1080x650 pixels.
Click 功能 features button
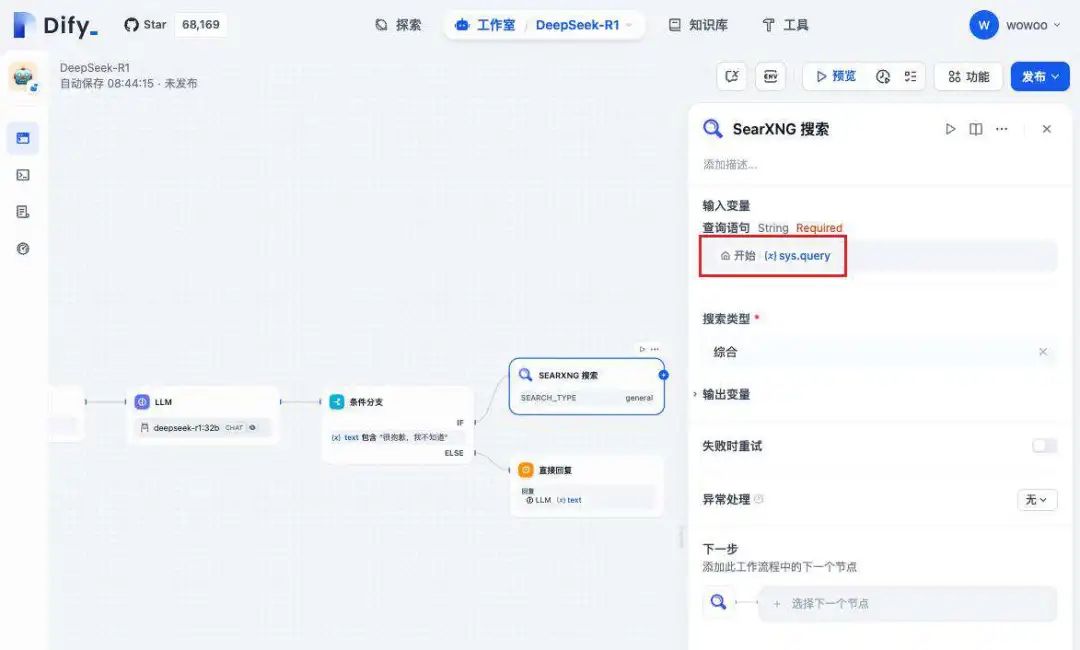click(x=968, y=76)
